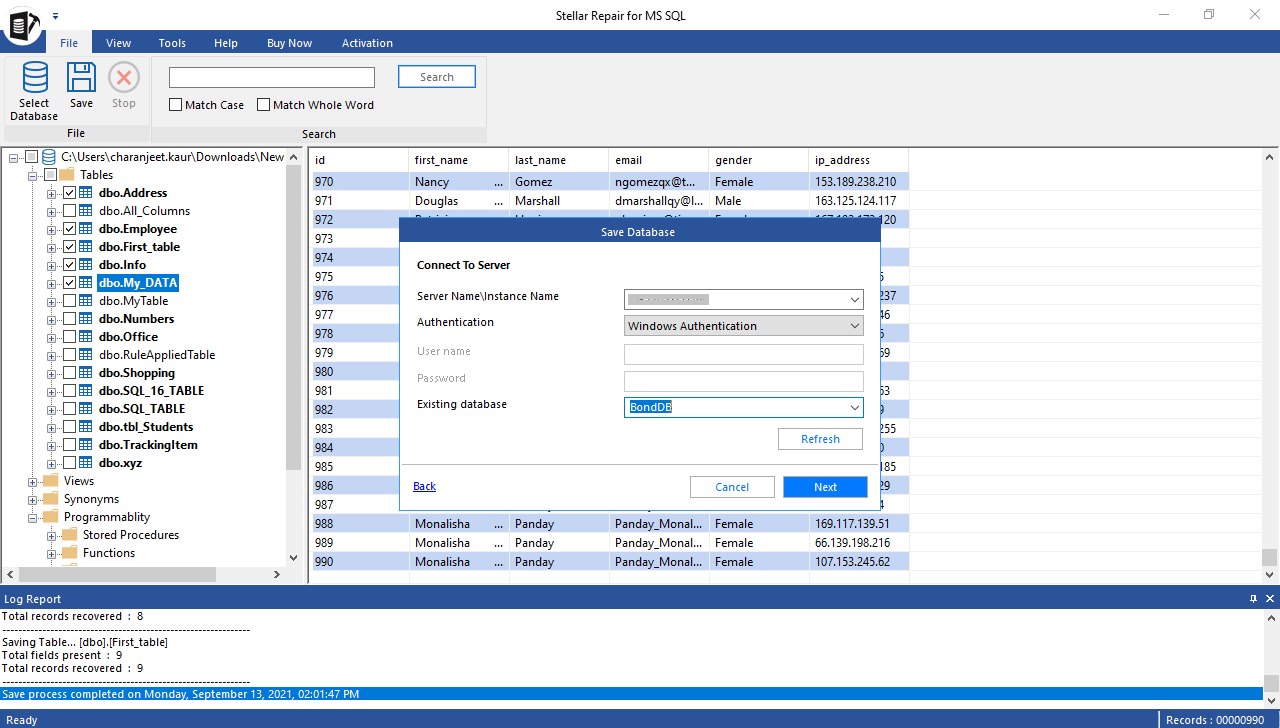Viewport: 1280px width, 728px height.
Task: Click the table icon beside dbo.Employee
Action: (86, 229)
